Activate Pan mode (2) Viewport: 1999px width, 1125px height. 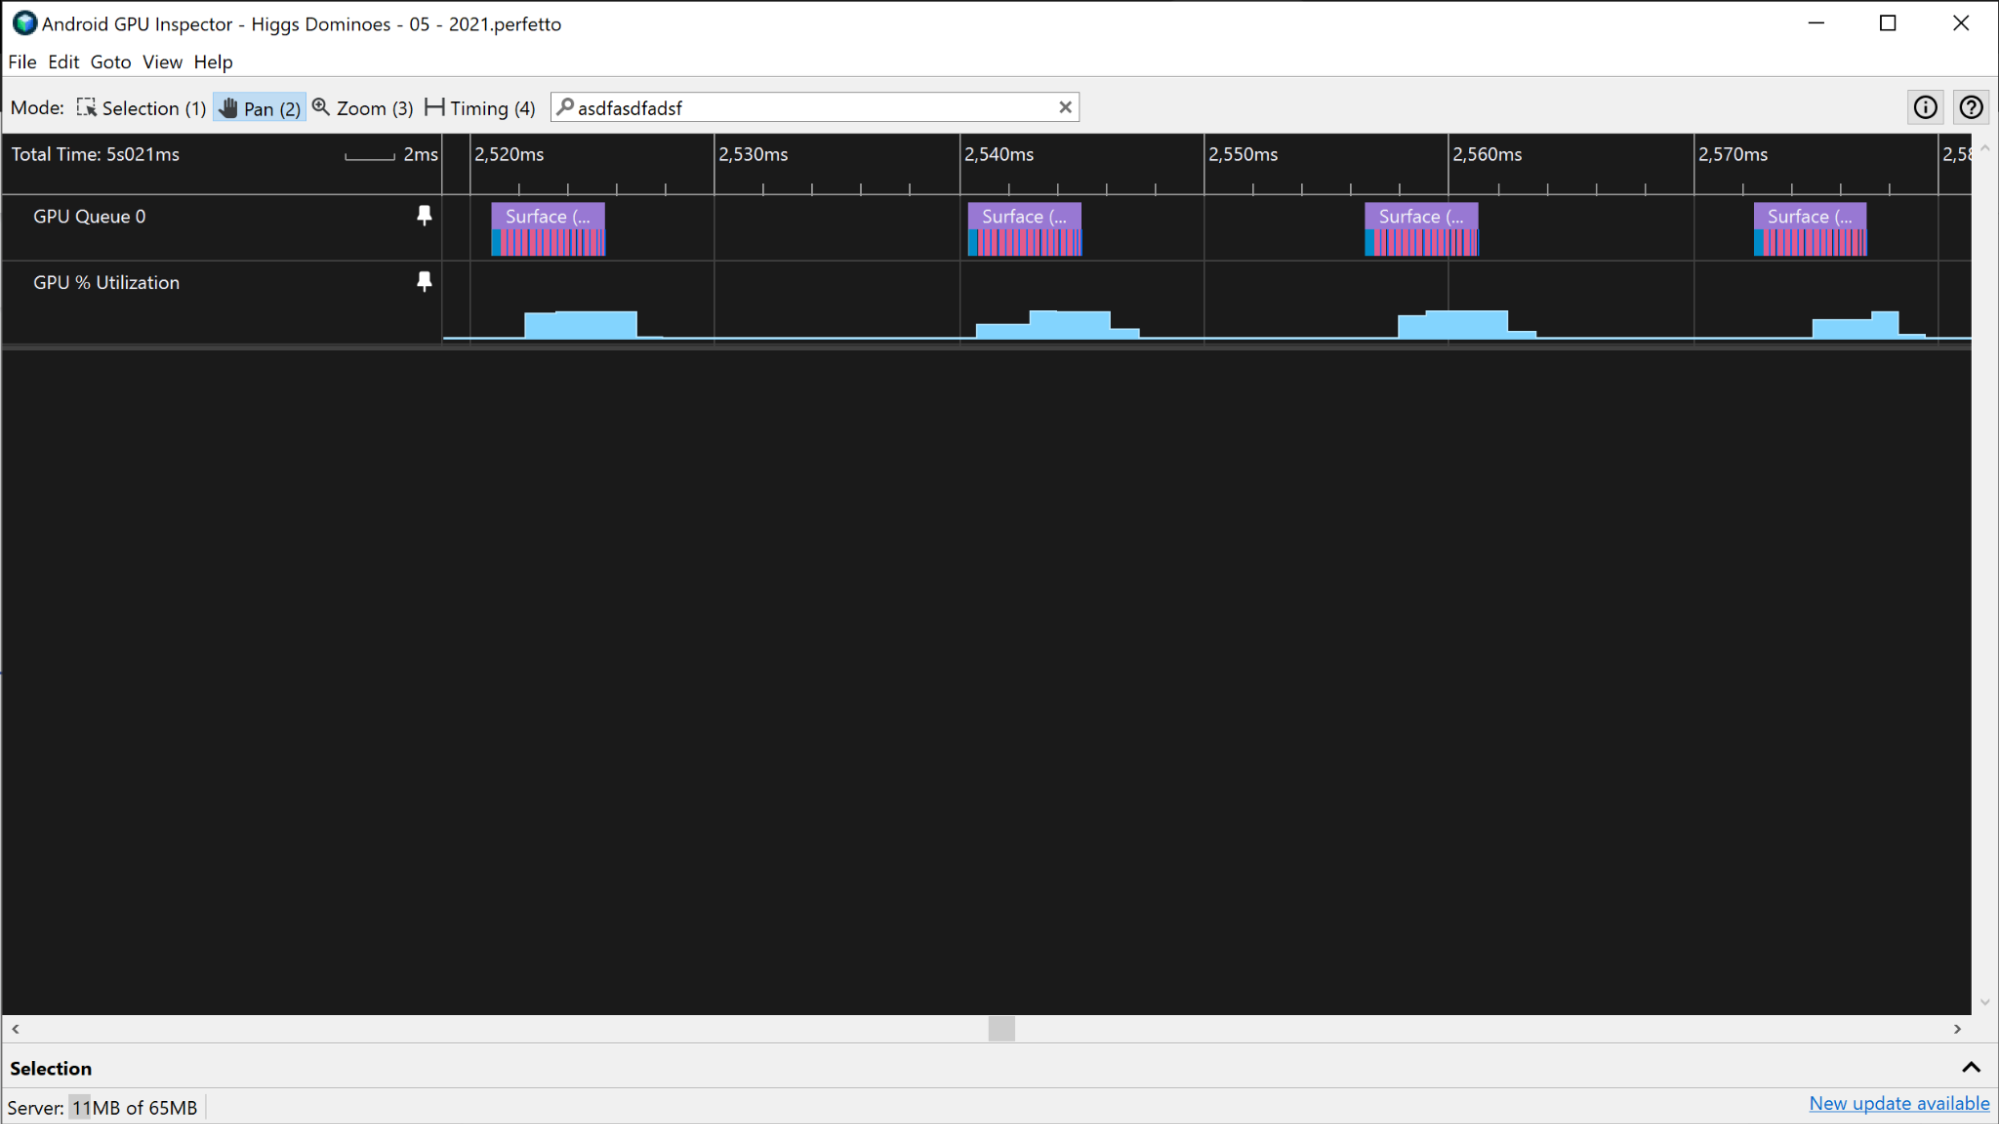coord(261,107)
